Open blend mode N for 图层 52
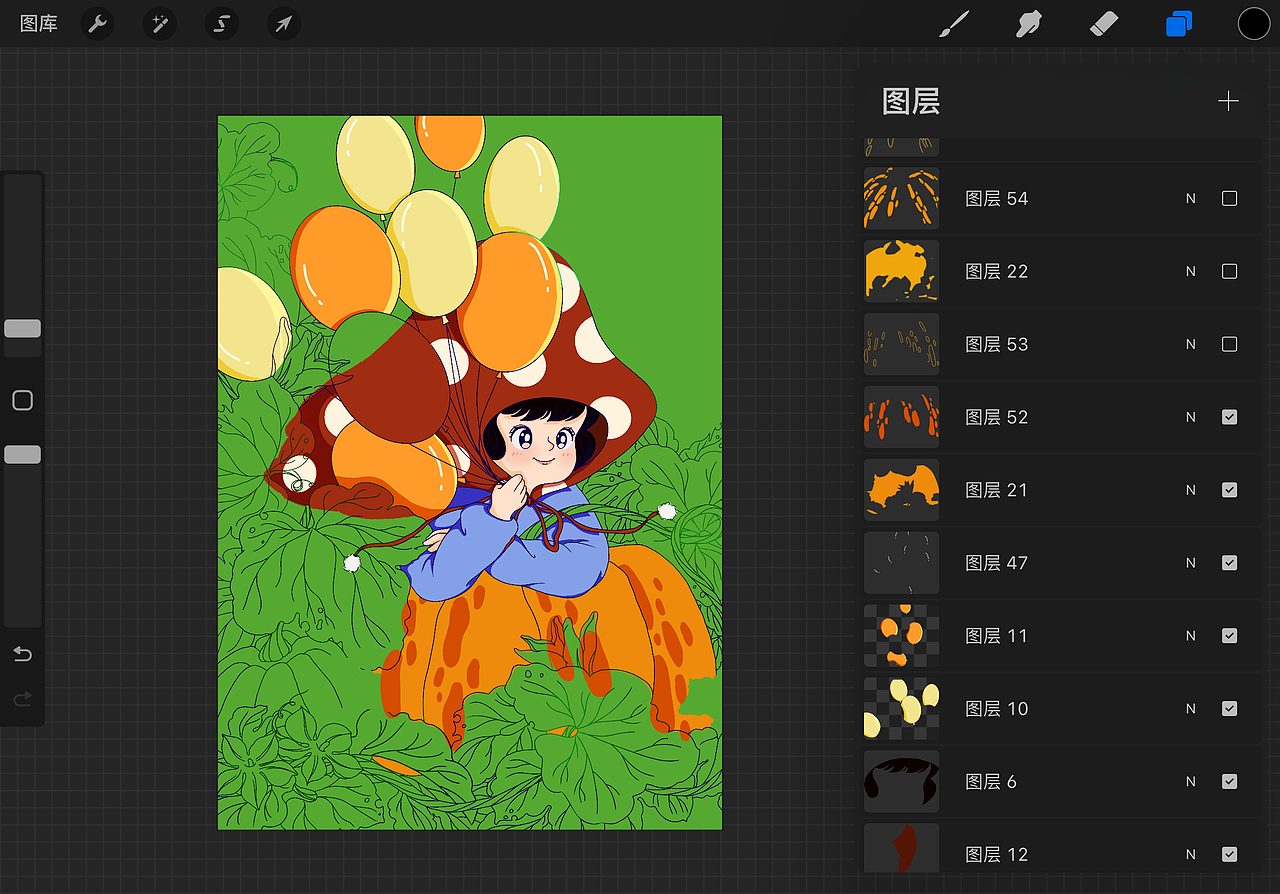The width and height of the screenshot is (1280, 894). click(1190, 418)
